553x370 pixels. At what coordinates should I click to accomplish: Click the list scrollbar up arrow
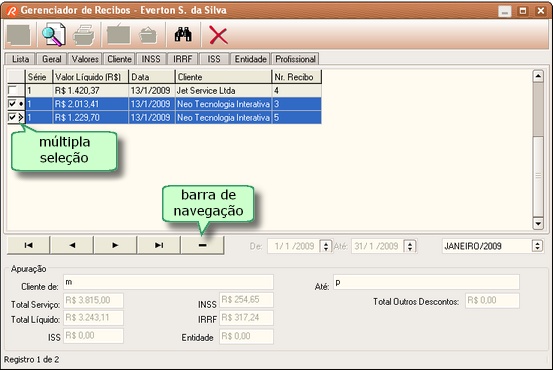538,76
